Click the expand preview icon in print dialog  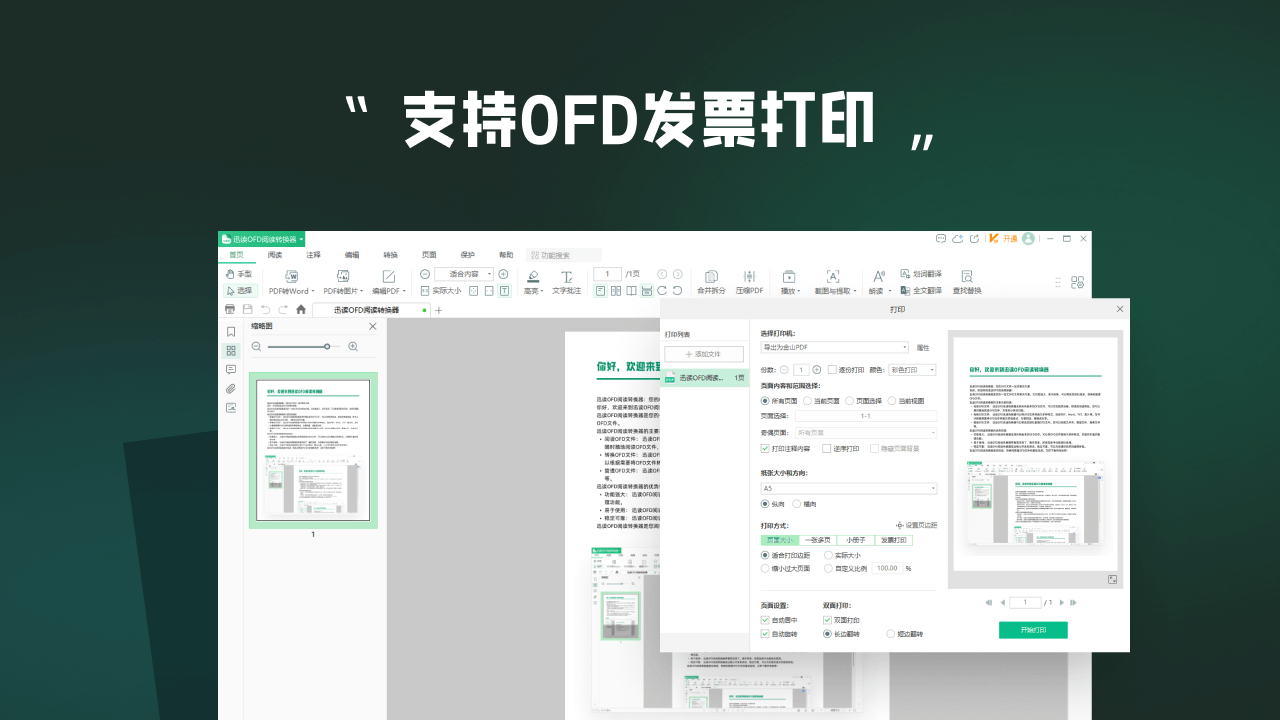pos(1112,579)
